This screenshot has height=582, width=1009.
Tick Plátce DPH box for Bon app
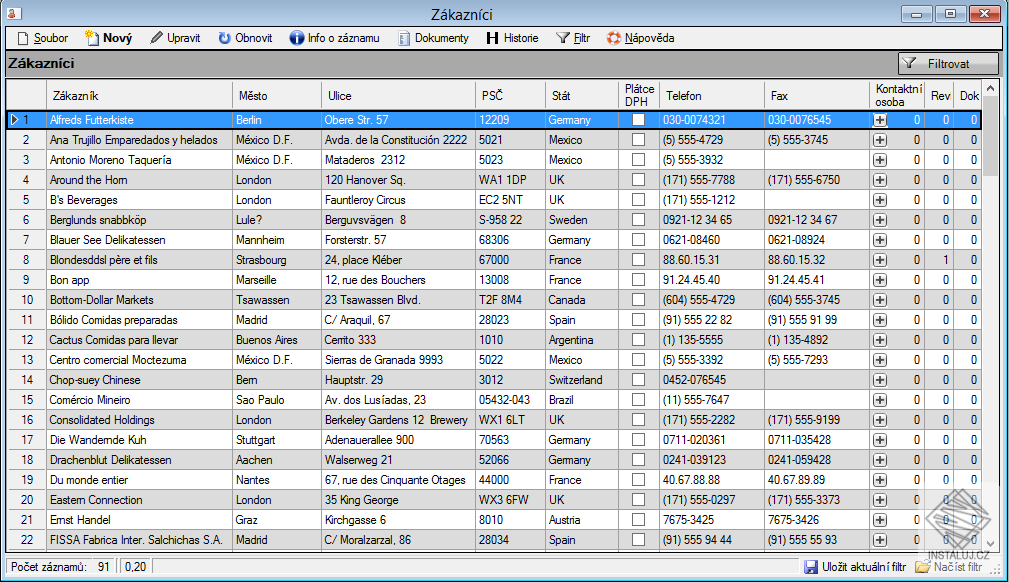click(638, 280)
